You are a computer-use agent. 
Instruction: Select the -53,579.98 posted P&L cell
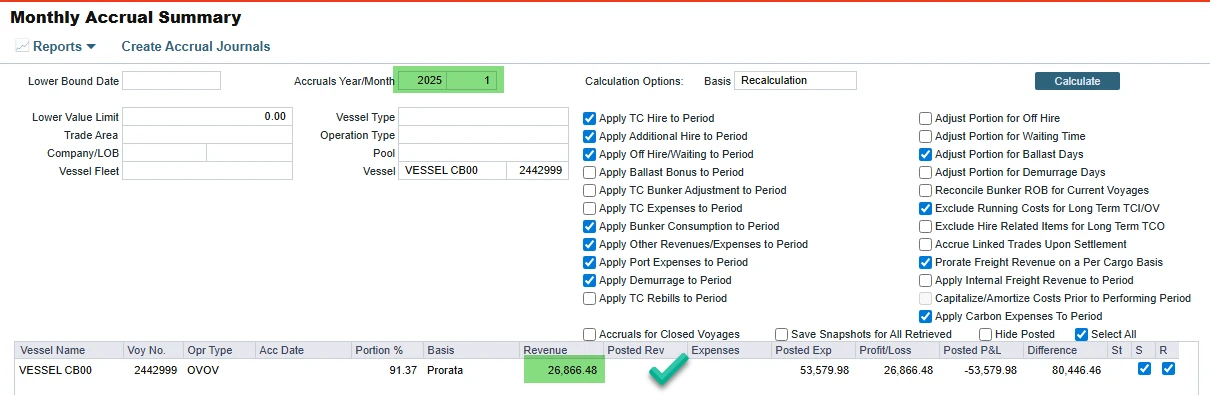click(x=982, y=370)
